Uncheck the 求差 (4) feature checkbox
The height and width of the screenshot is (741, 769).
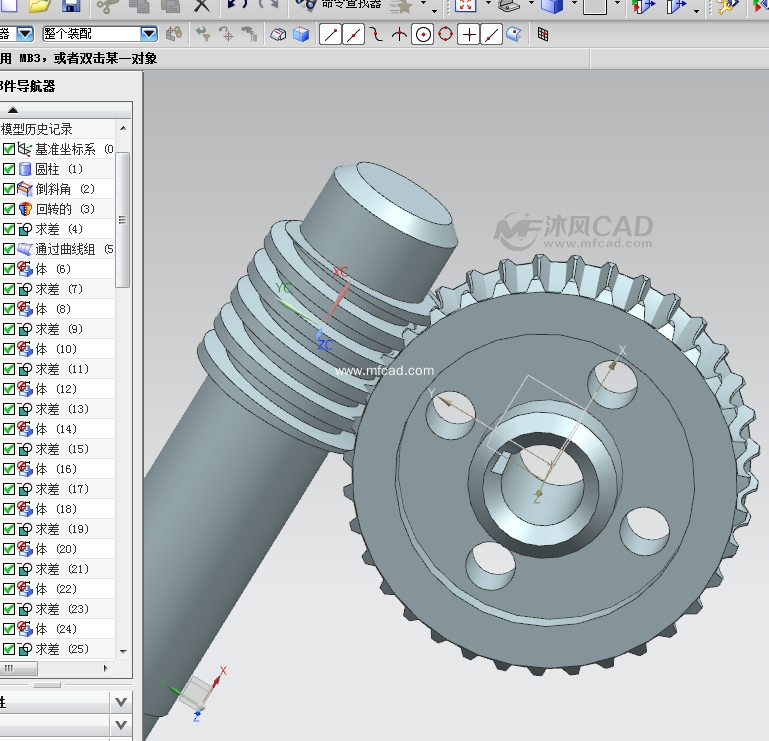[8, 229]
